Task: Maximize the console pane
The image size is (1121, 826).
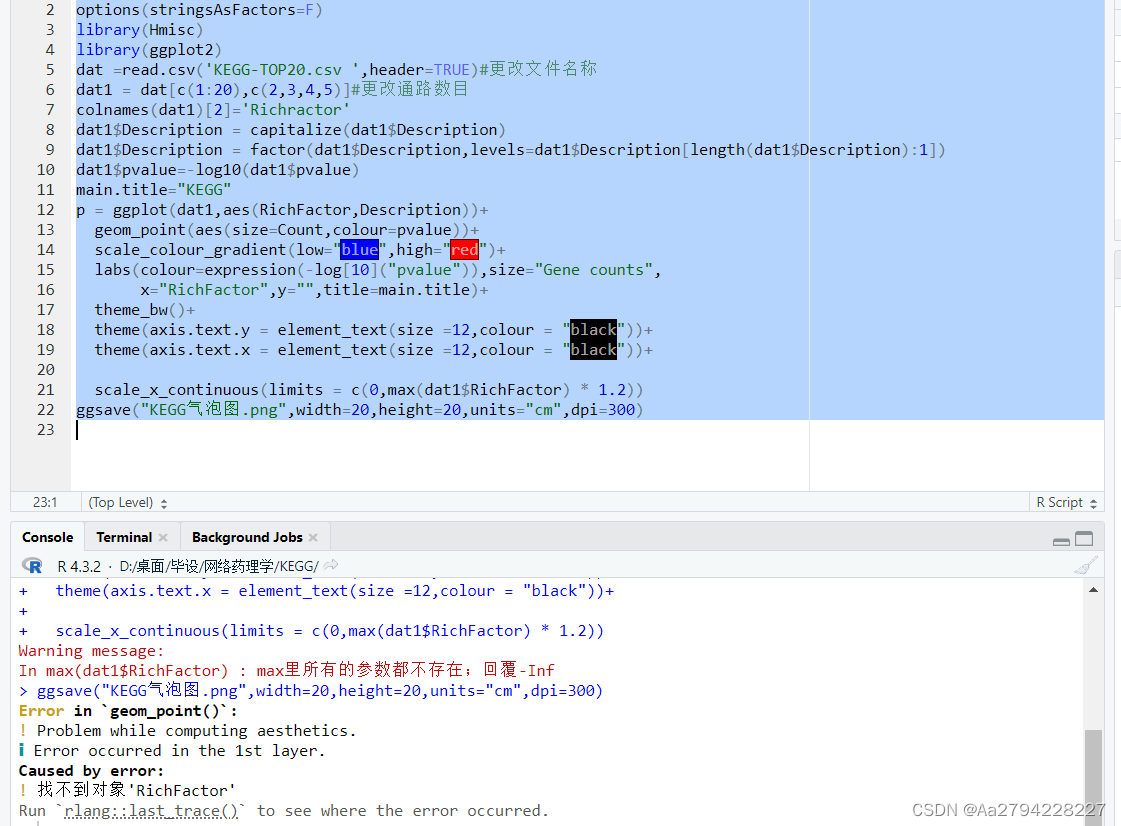Action: pyautogui.click(x=1083, y=539)
